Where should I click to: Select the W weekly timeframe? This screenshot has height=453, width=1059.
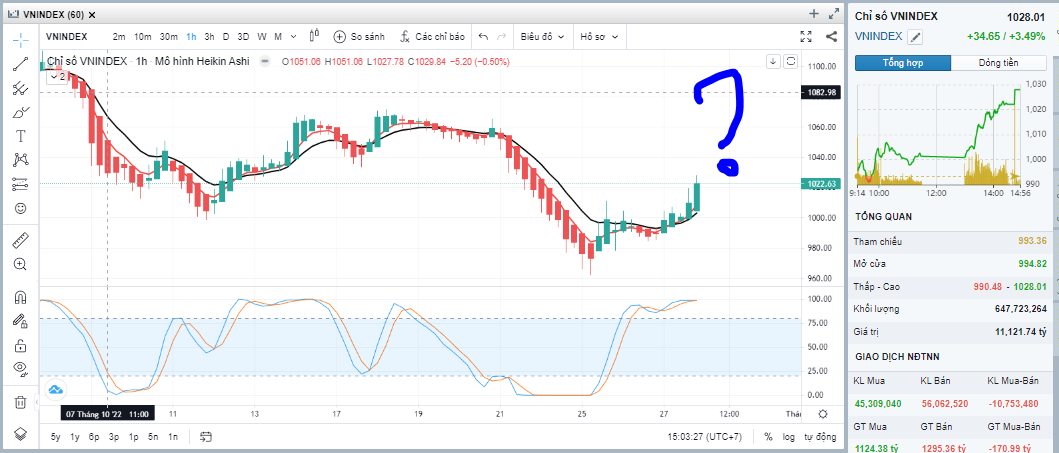tap(262, 36)
